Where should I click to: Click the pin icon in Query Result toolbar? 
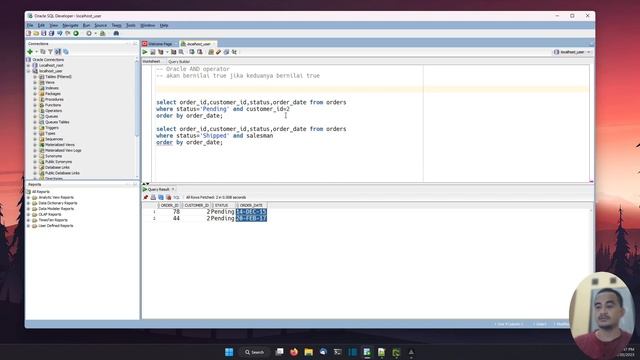[x=146, y=198]
